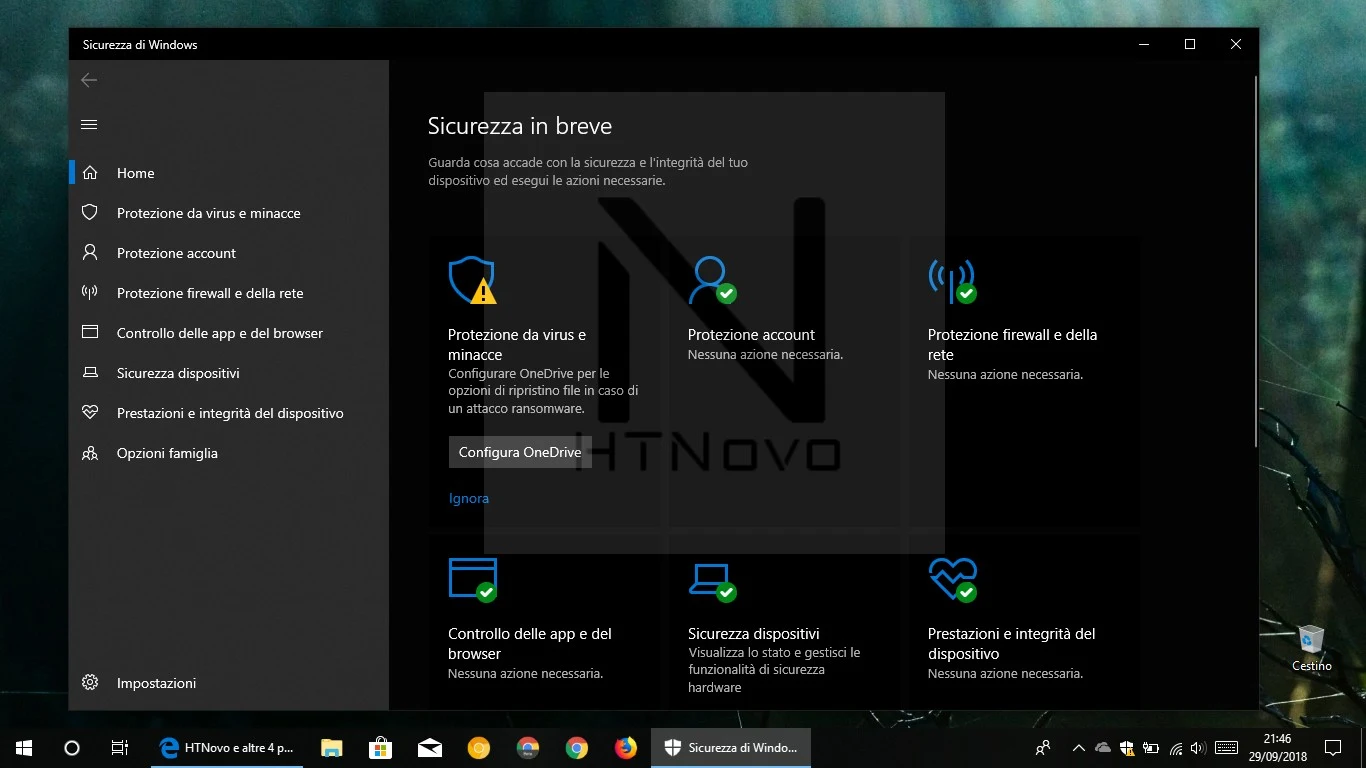Image resolution: width=1366 pixels, height=768 pixels.
Task: Launch standard Google Chrome from the taskbar
Action: pos(577,747)
